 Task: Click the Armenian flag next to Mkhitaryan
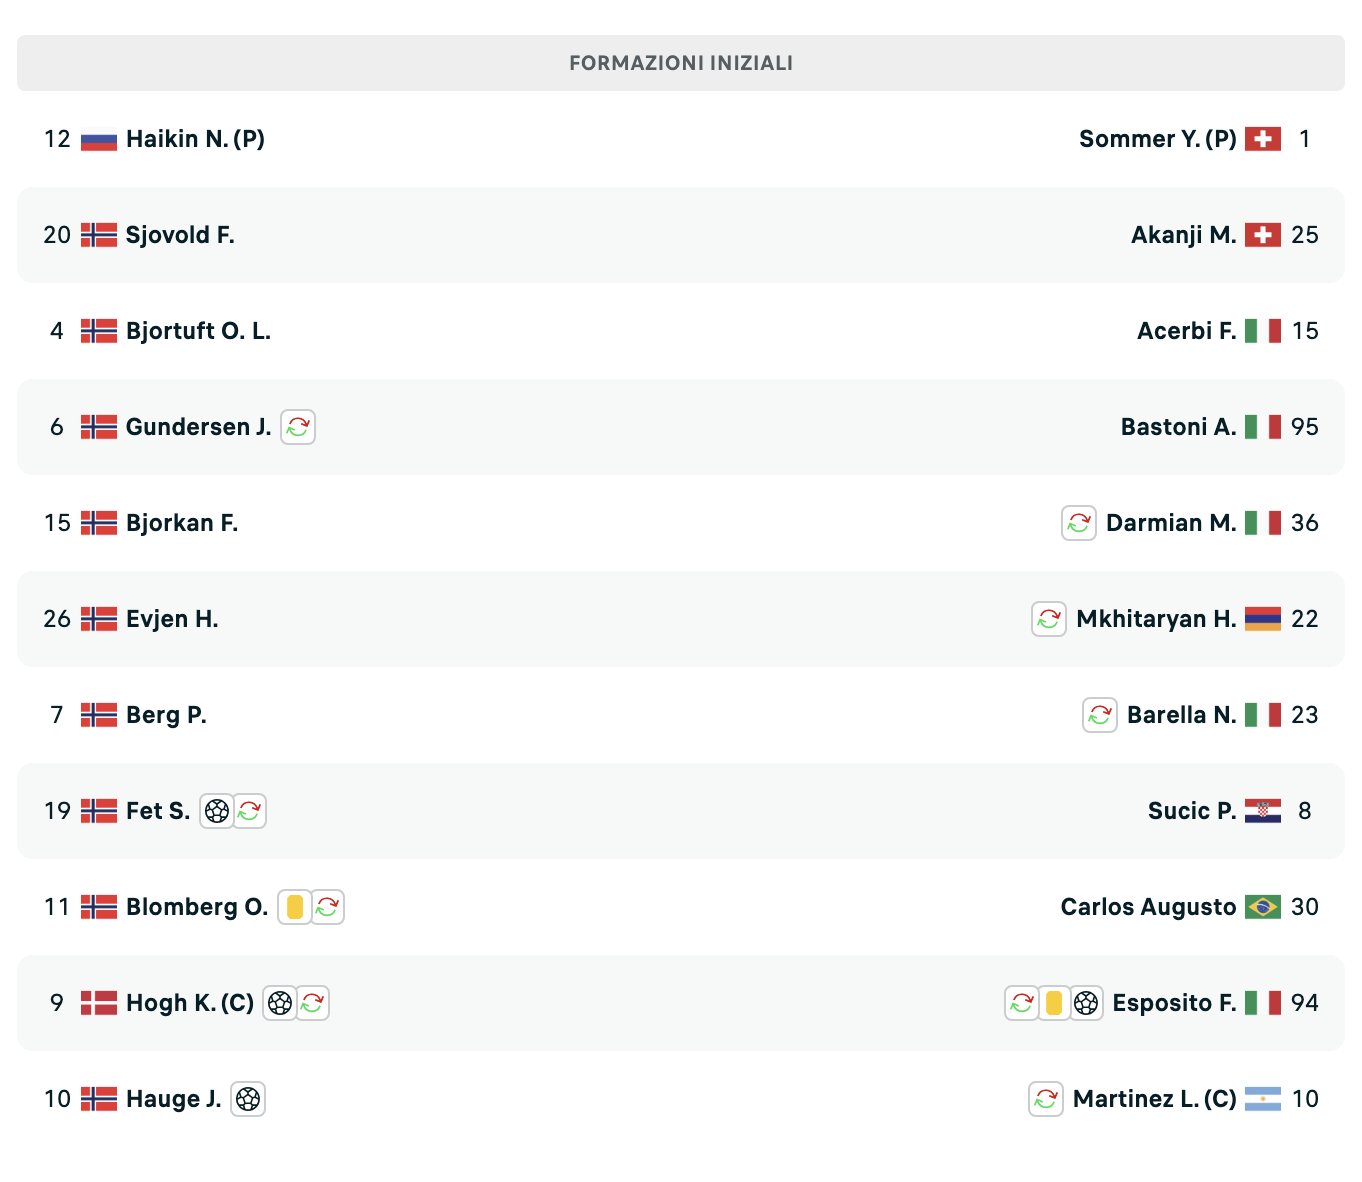point(1263,619)
